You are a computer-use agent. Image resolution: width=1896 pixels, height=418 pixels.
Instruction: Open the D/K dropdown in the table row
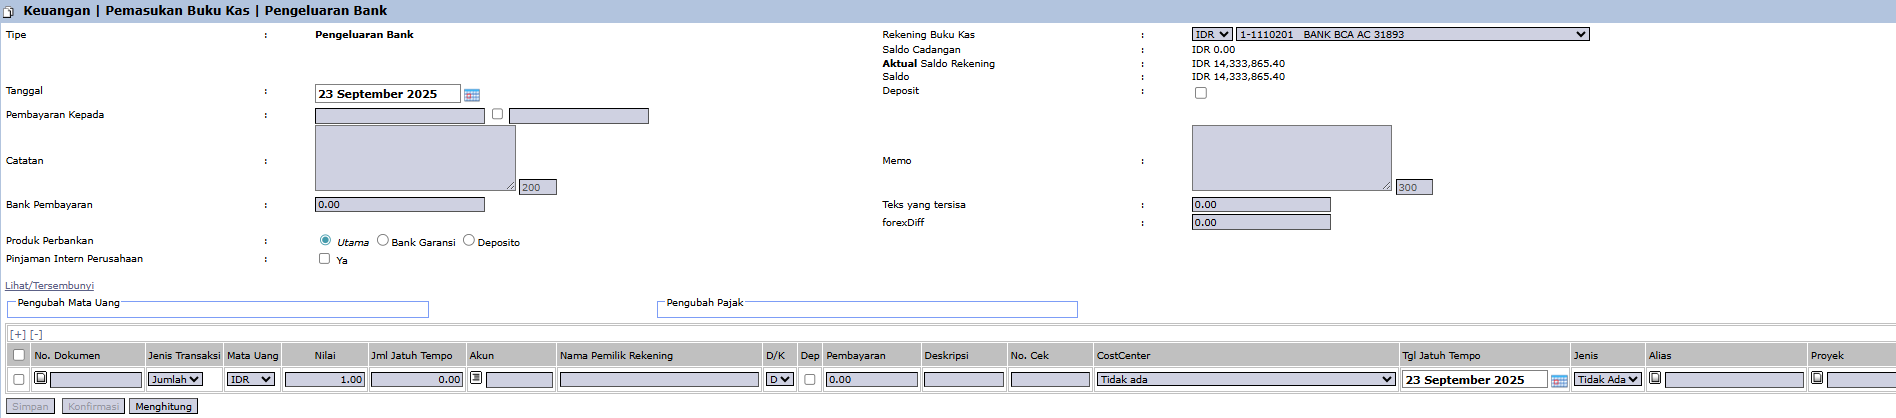[x=779, y=380]
